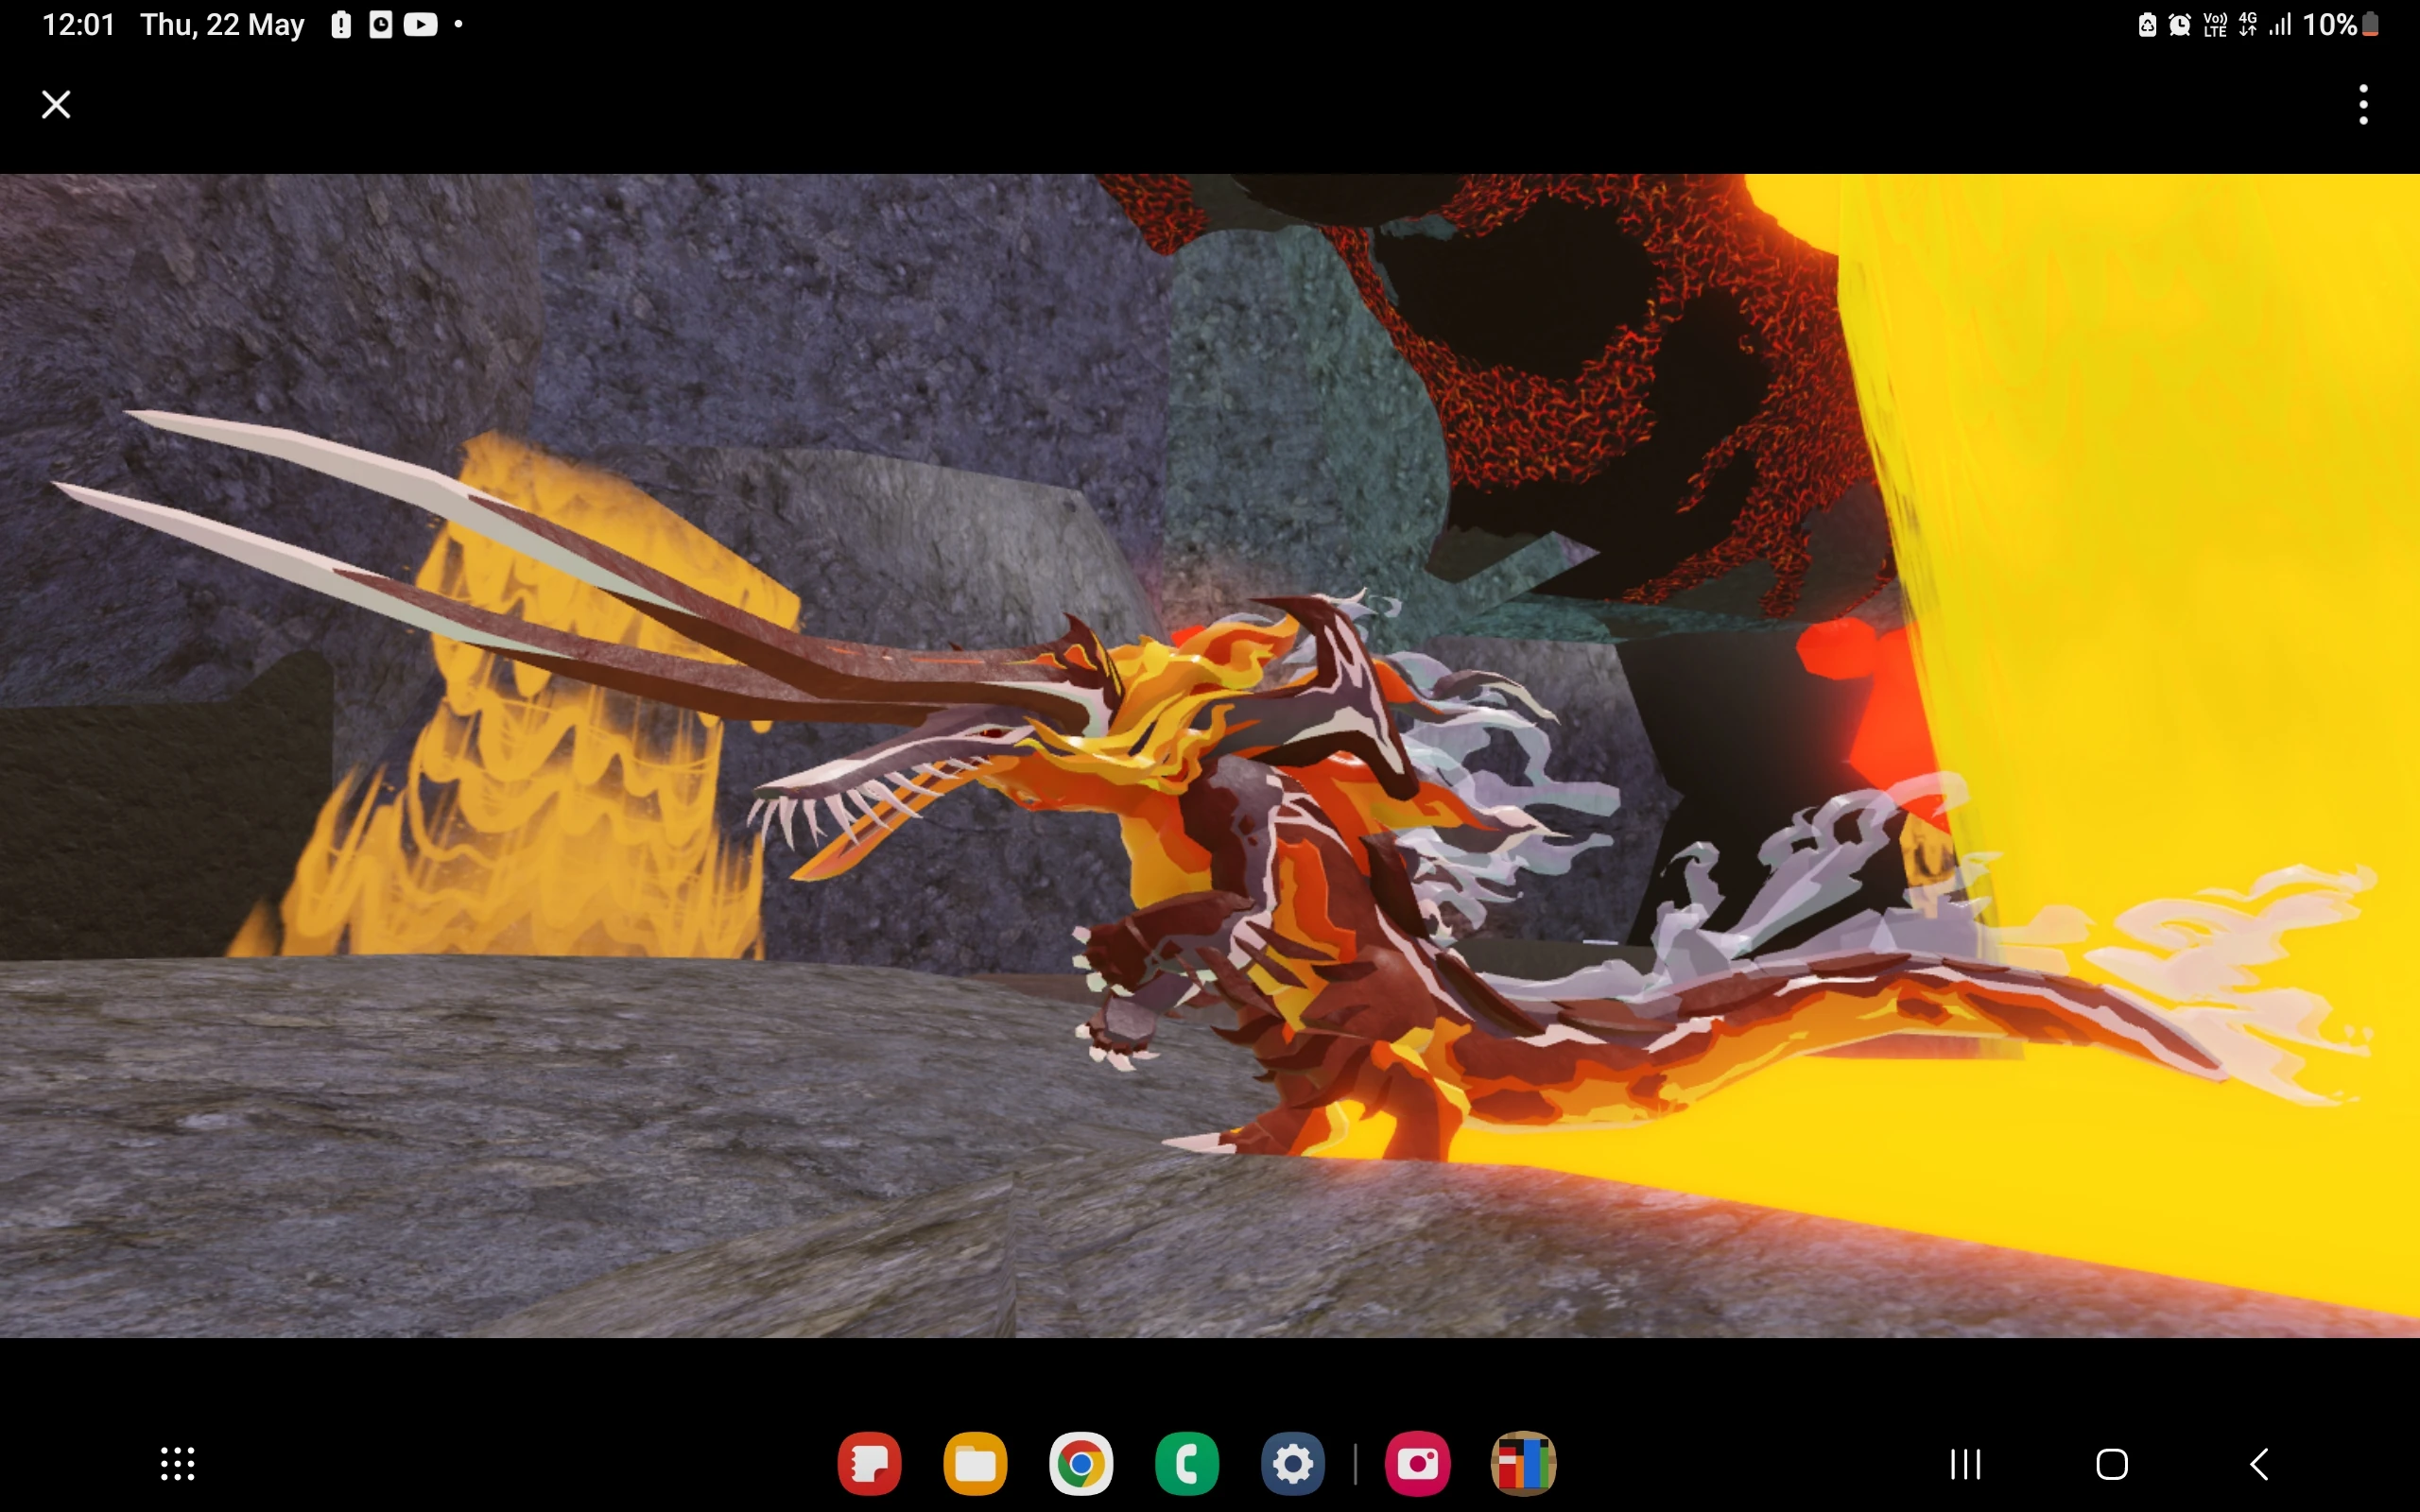Launch the pink Camera app
Viewport: 2420px width, 1512px height.
click(1417, 1464)
